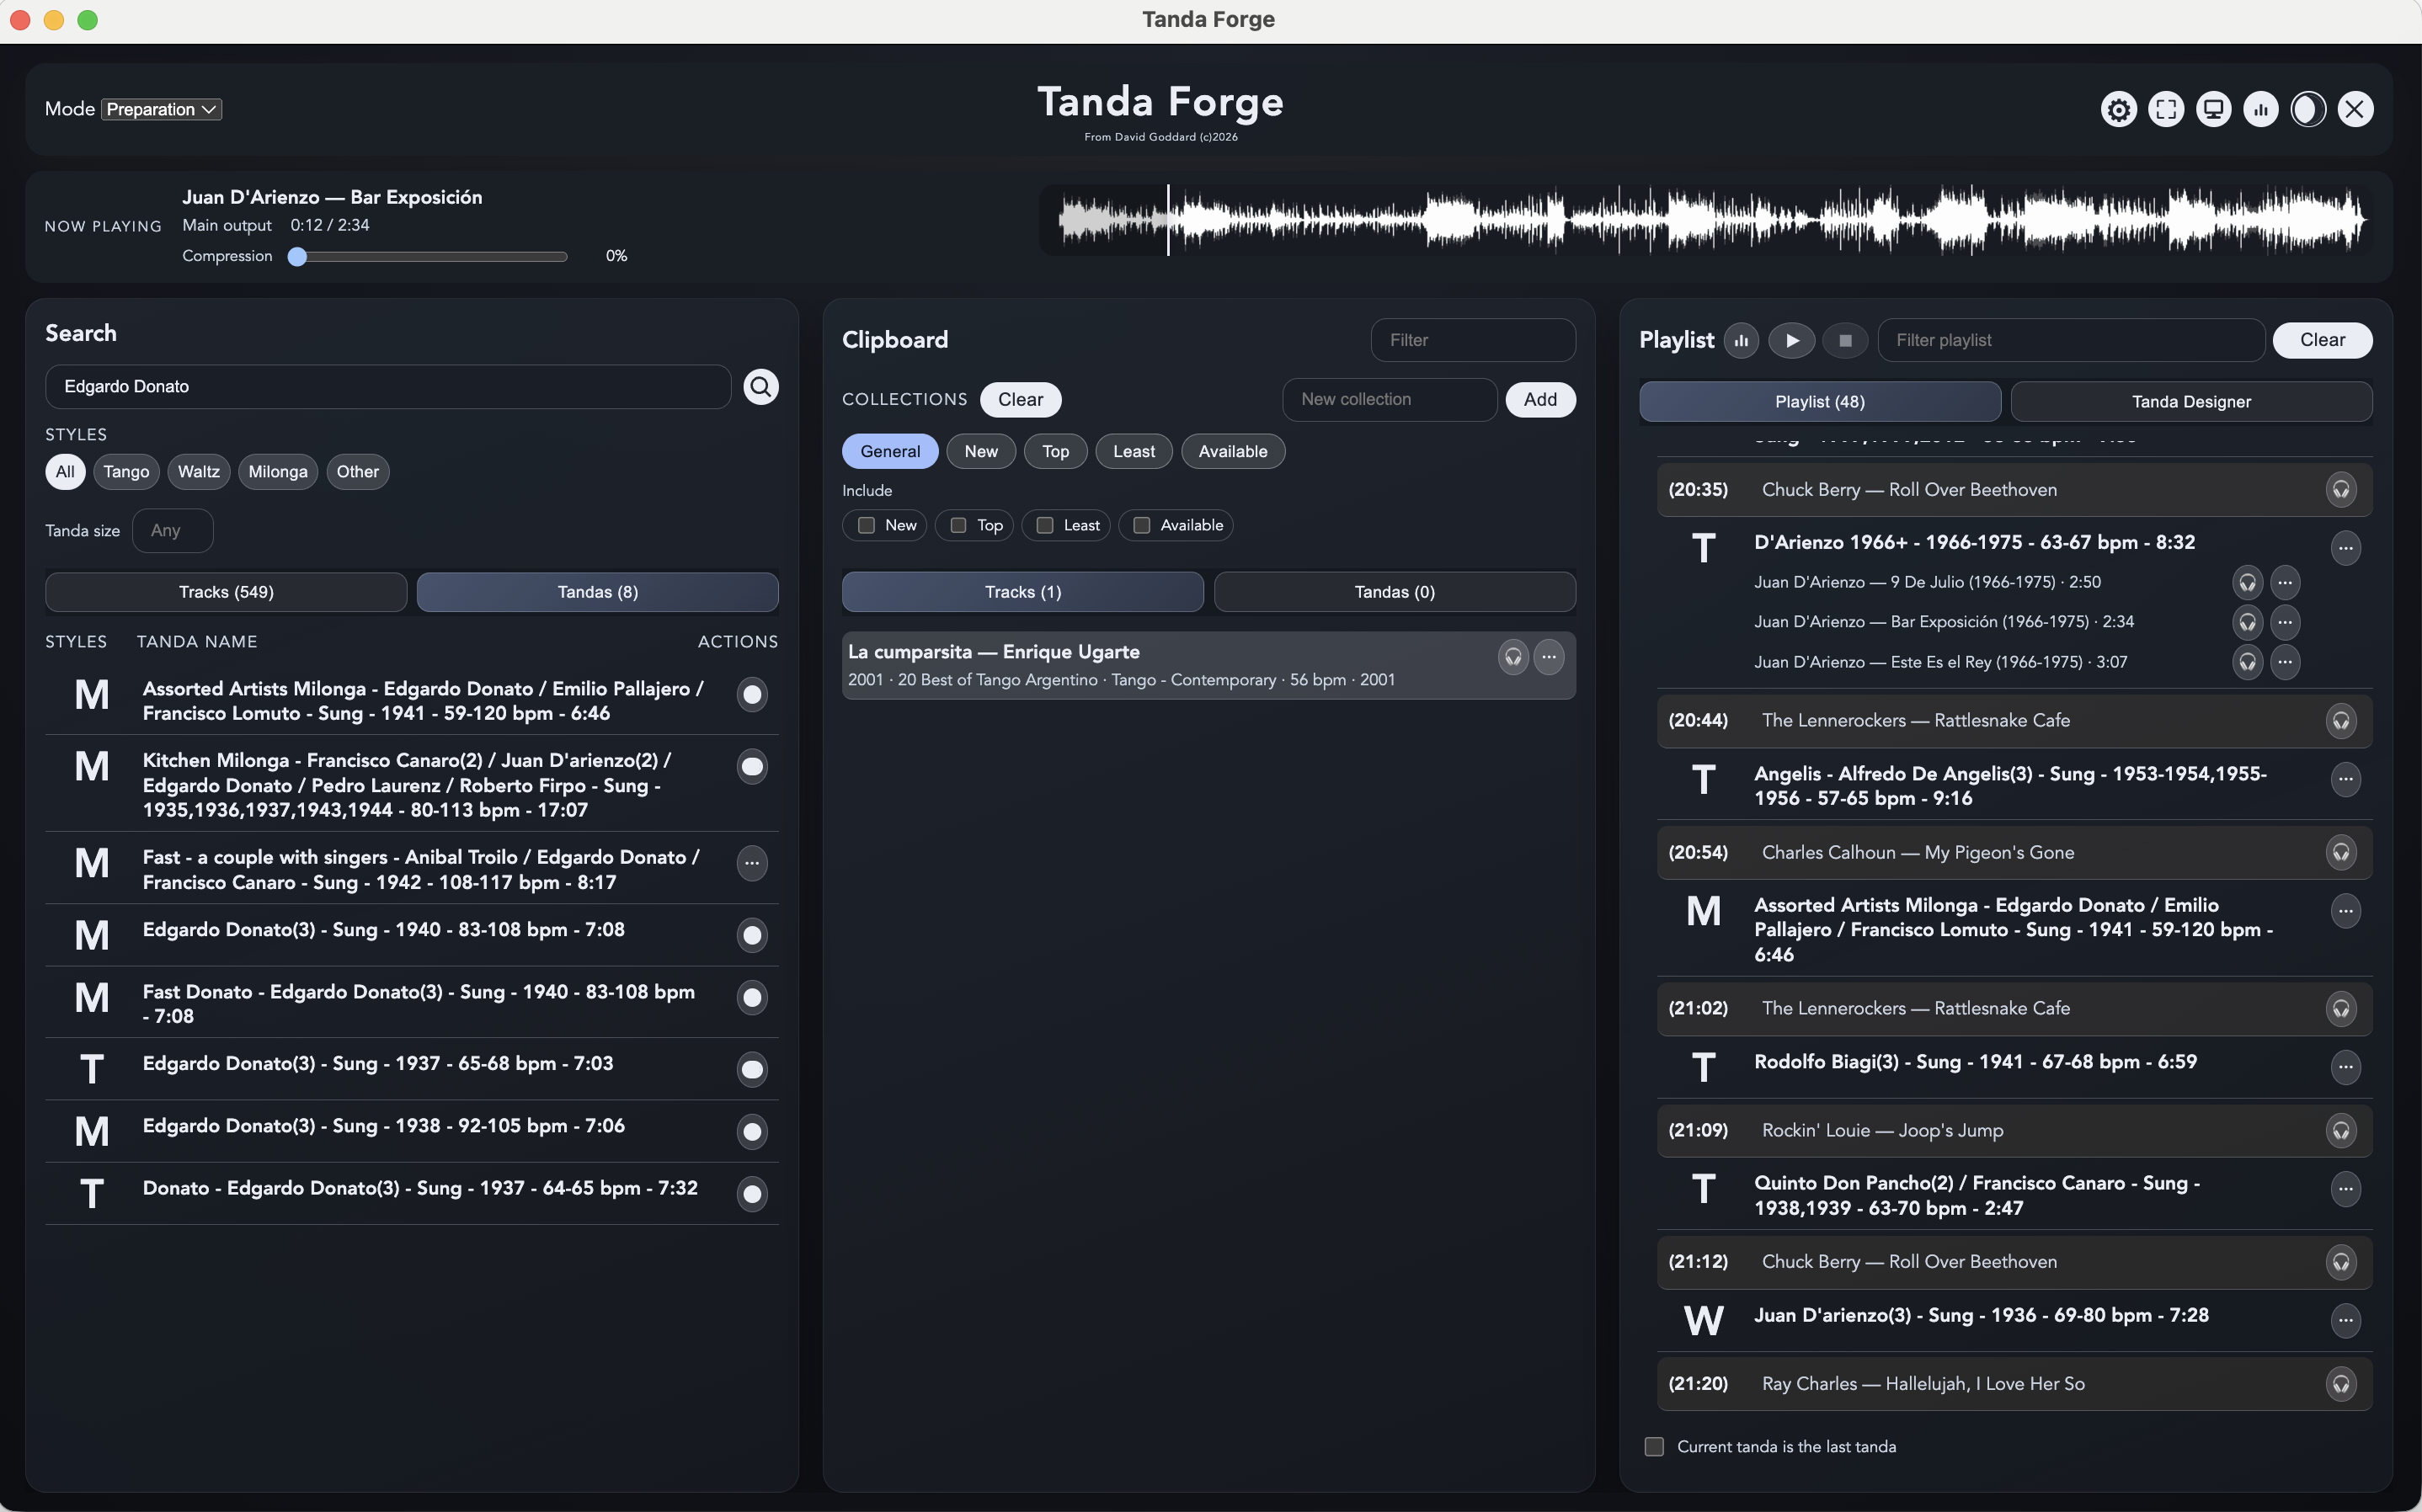Image resolution: width=2422 pixels, height=1512 pixels.
Task: Focus the Filter playlist field
Action: pyautogui.click(x=2071, y=340)
